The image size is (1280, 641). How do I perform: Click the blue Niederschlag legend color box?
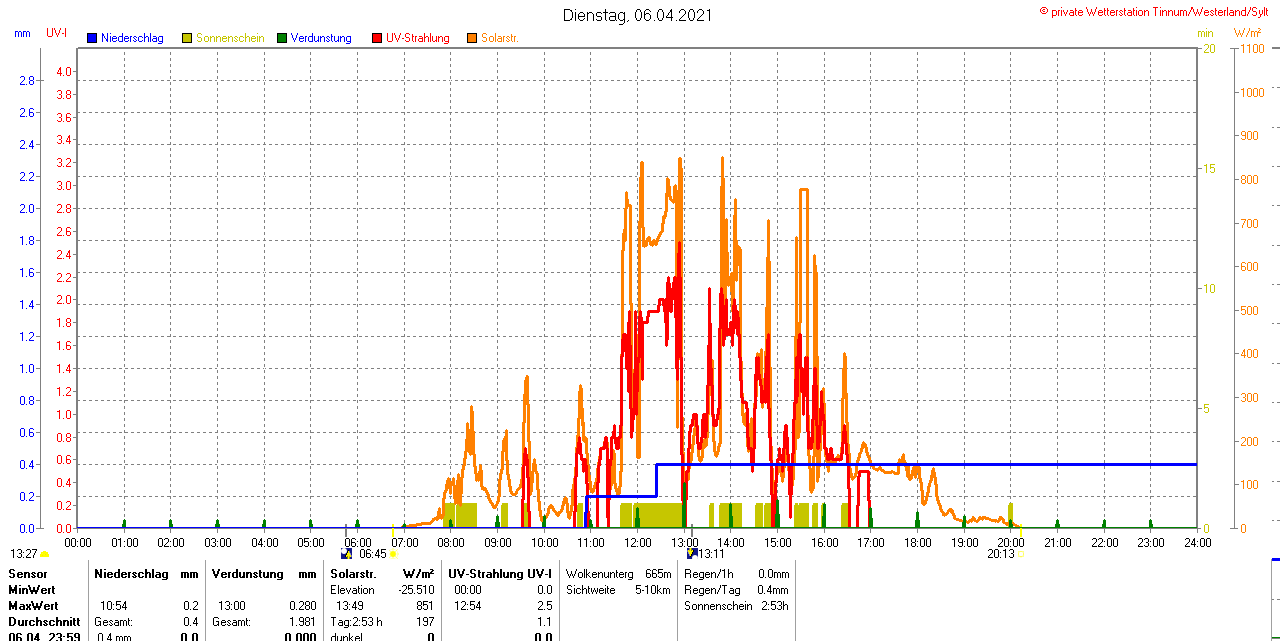coord(92,38)
